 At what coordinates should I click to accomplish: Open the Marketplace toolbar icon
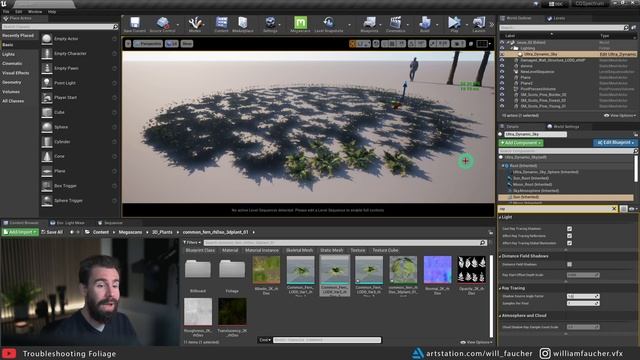(243, 22)
